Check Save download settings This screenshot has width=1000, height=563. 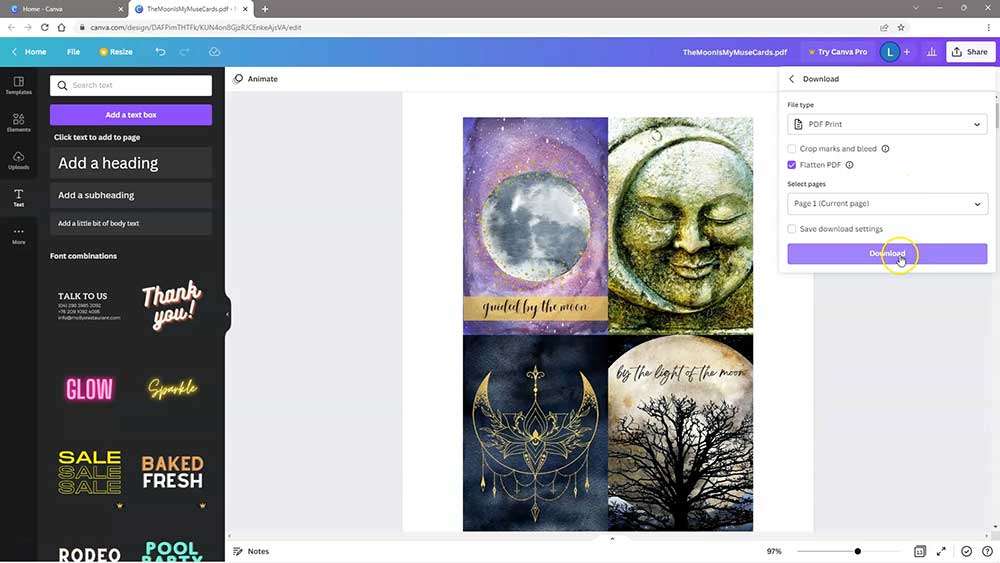791,229
